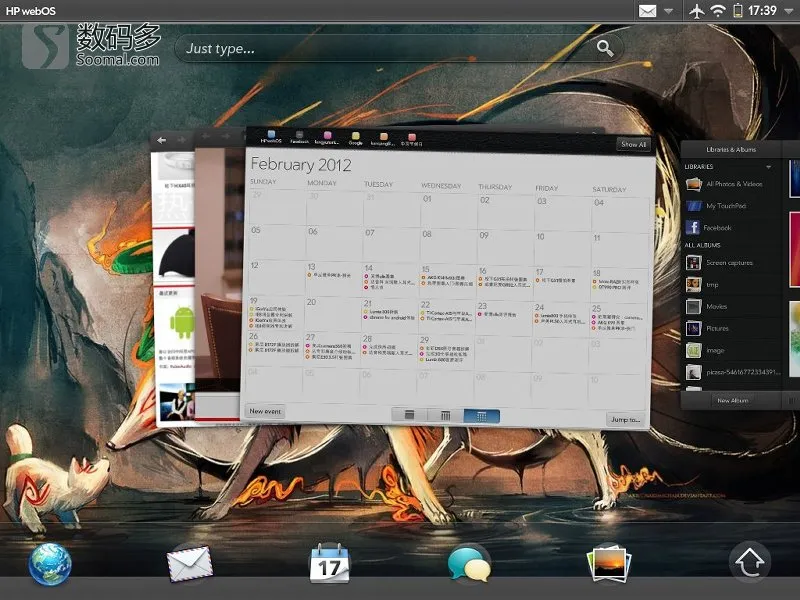Select the orange calendar account icon

click(x=383, y=139)
